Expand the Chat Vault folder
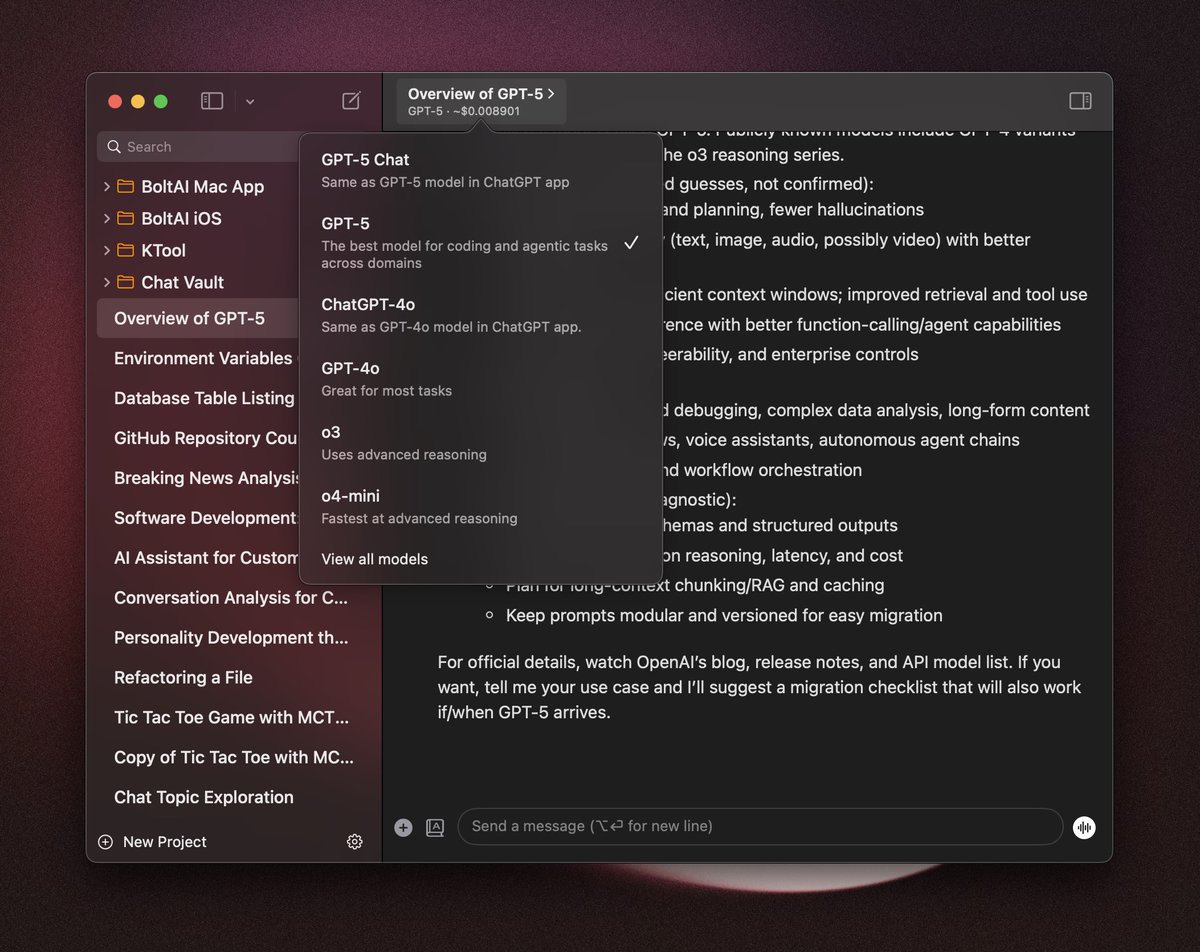1200x952 pixels. coord(106,282)
